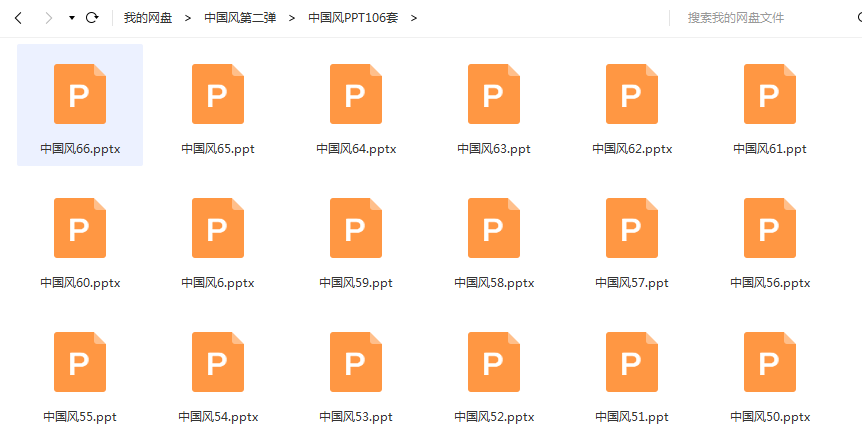Click the file name text 中国风50.pptx
862x445 pixels.
(x=770, y=417)
